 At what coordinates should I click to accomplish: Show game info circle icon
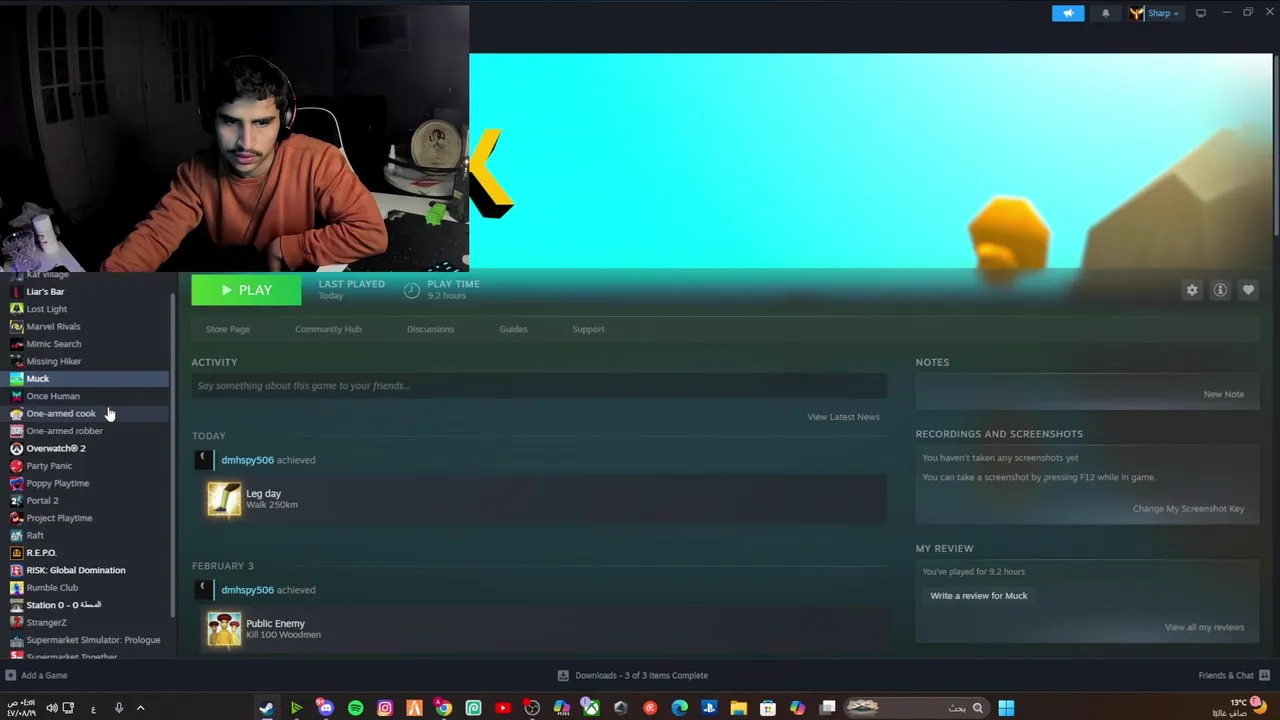(1220, 290)
